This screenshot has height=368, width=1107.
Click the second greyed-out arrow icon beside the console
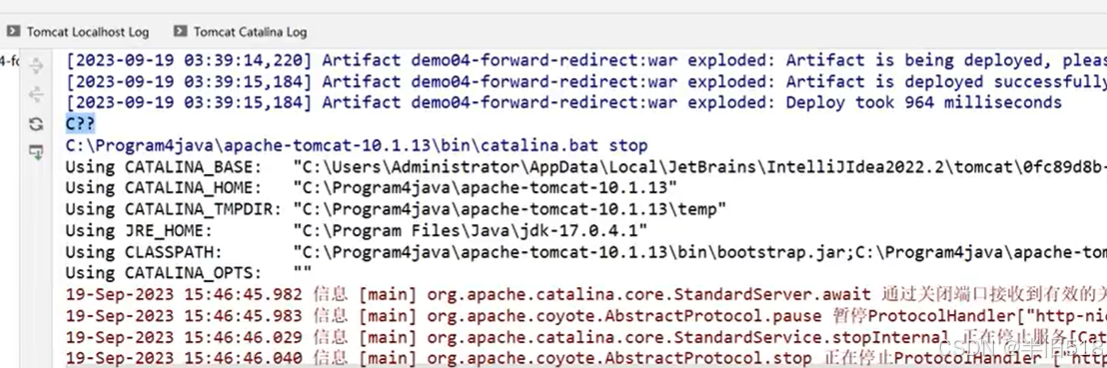point(36,94)
